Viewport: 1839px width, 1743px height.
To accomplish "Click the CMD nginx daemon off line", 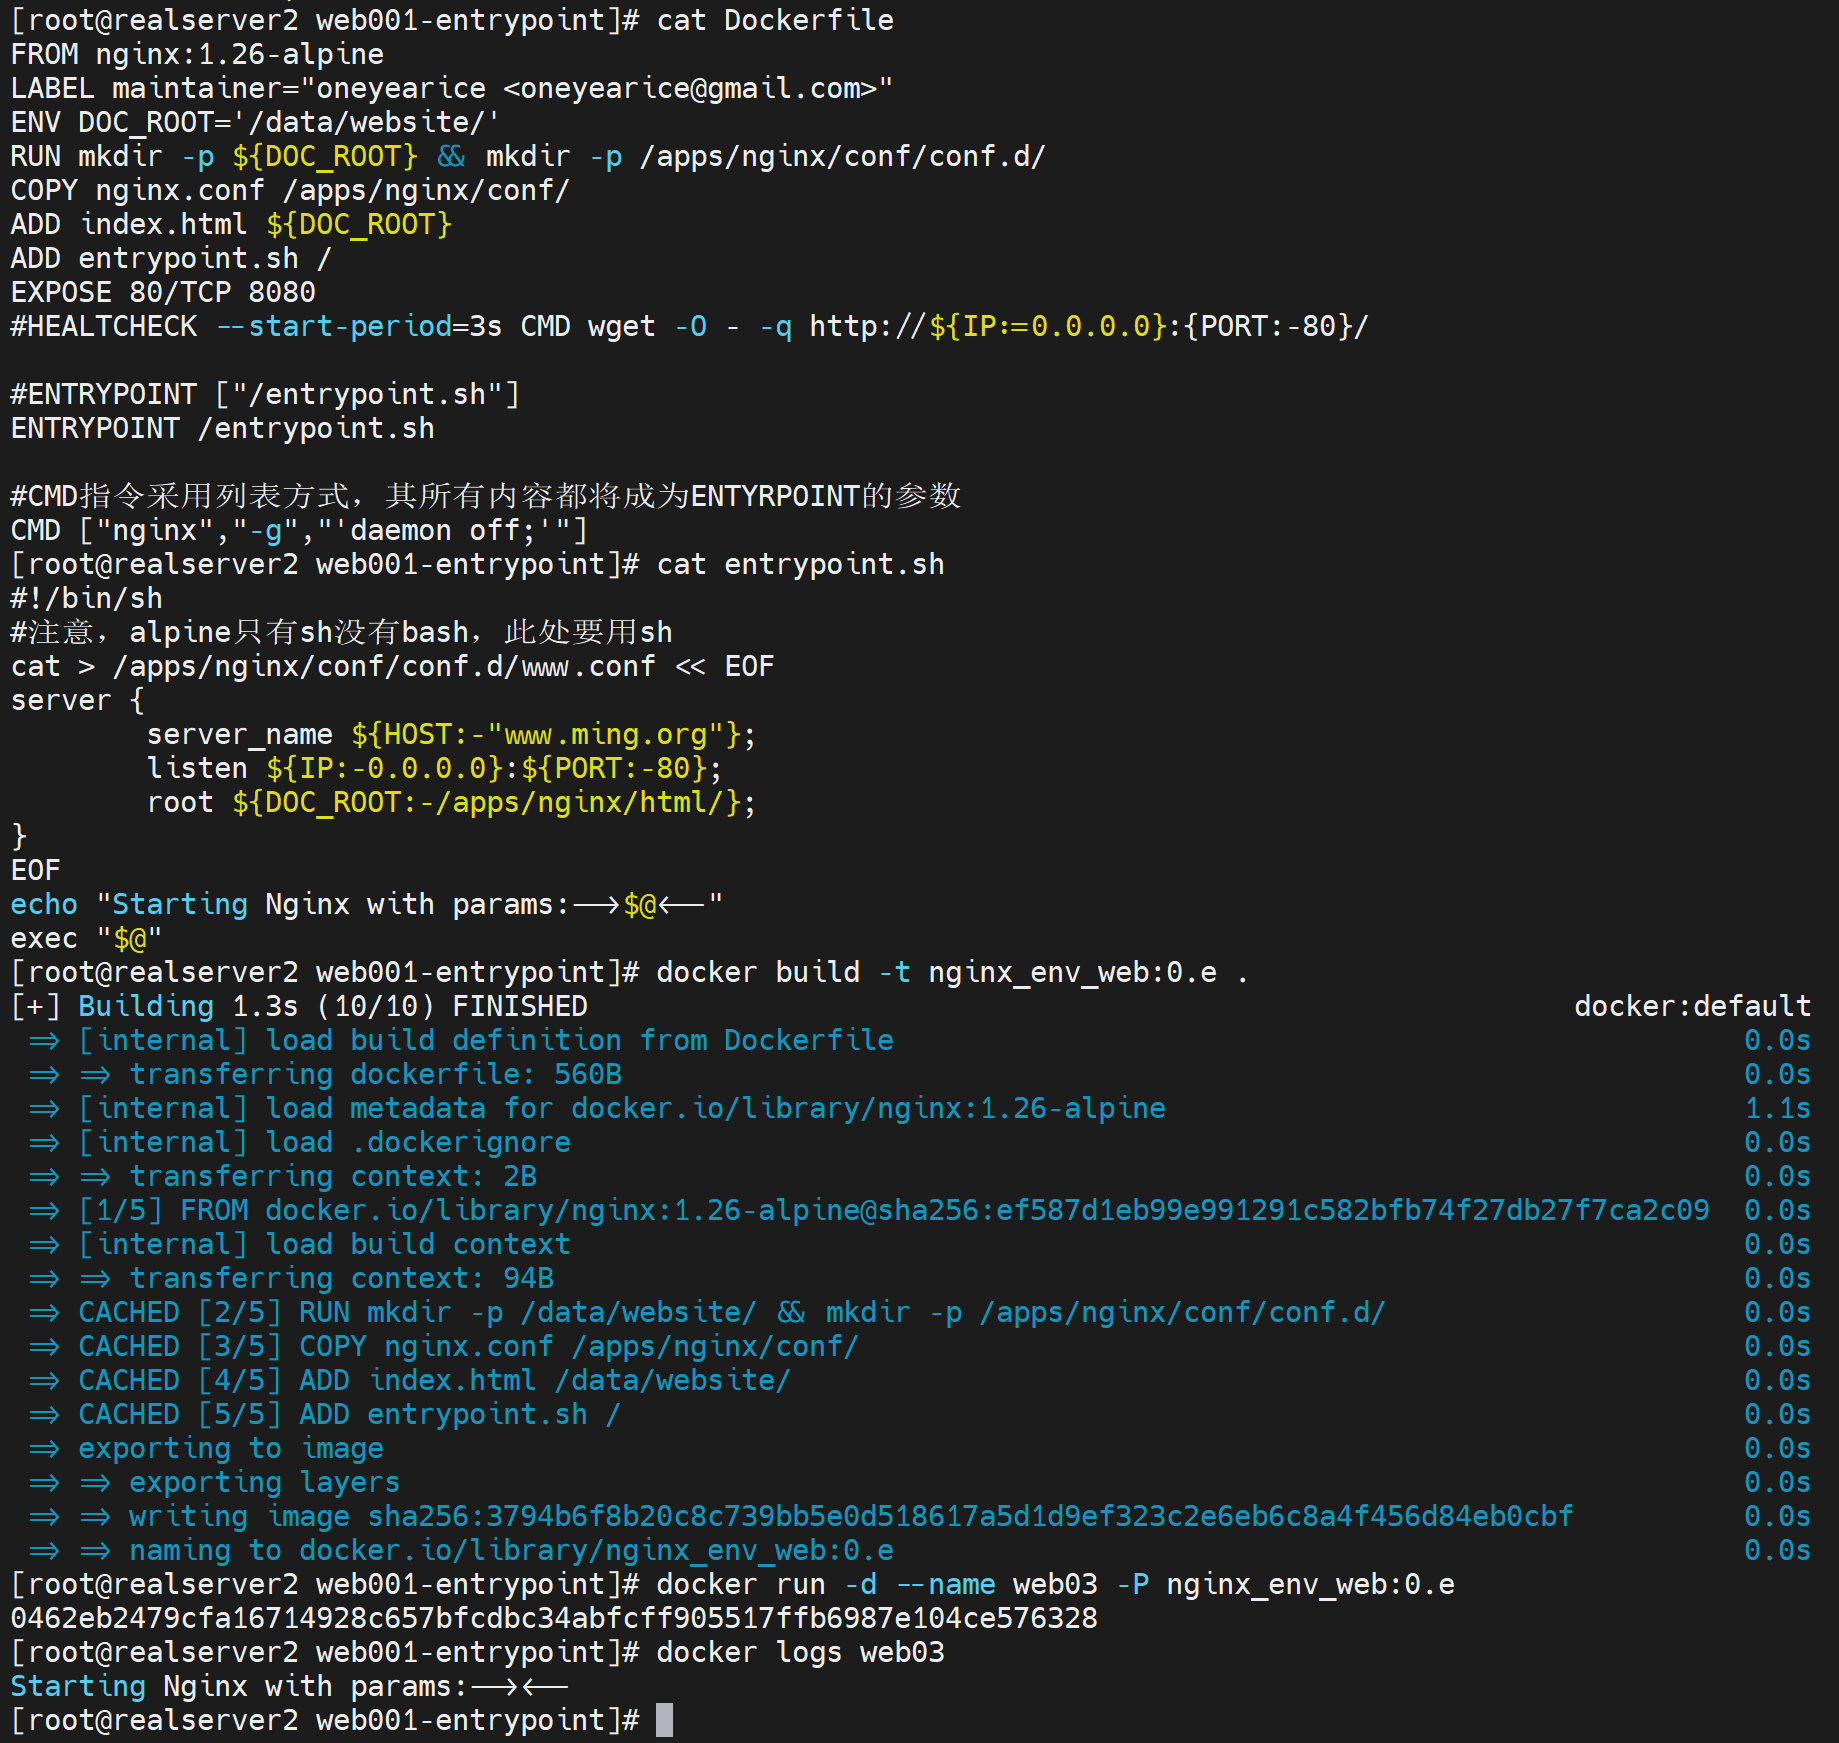I will (x=299, y=530).
